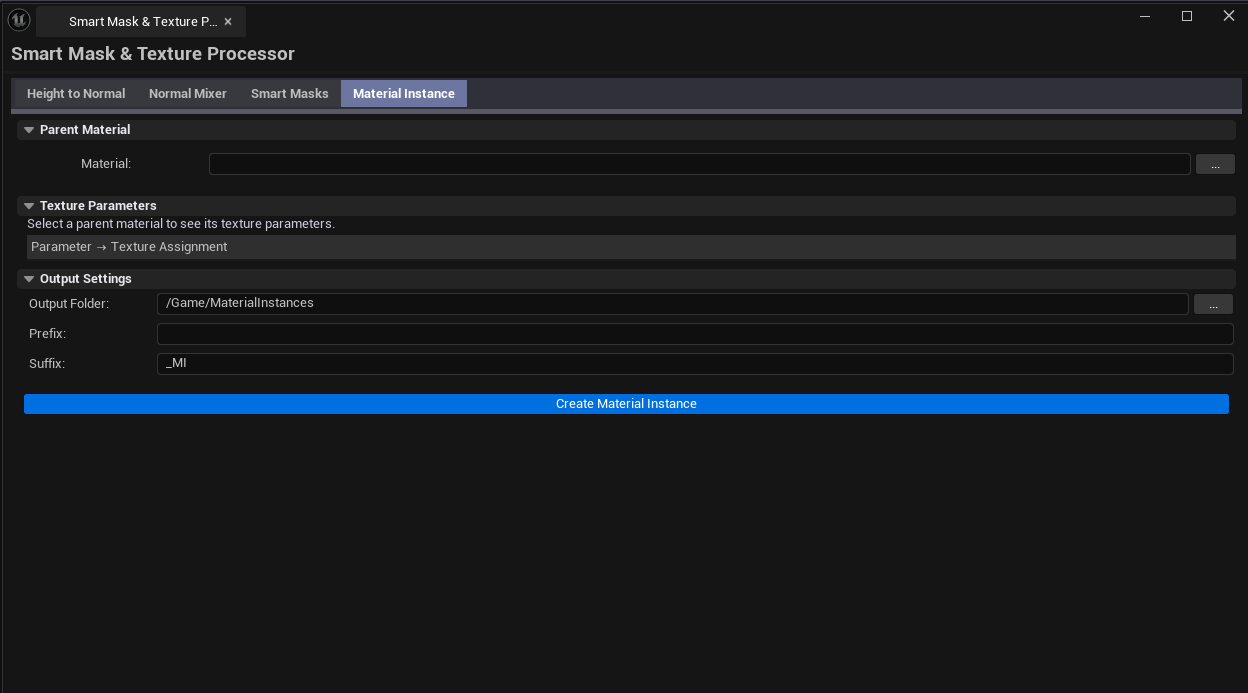Select the Material Instance tab
Image resolution: width=1248 pixels, height=693 pixels.
pyautogui.click(x=404, y=94)
